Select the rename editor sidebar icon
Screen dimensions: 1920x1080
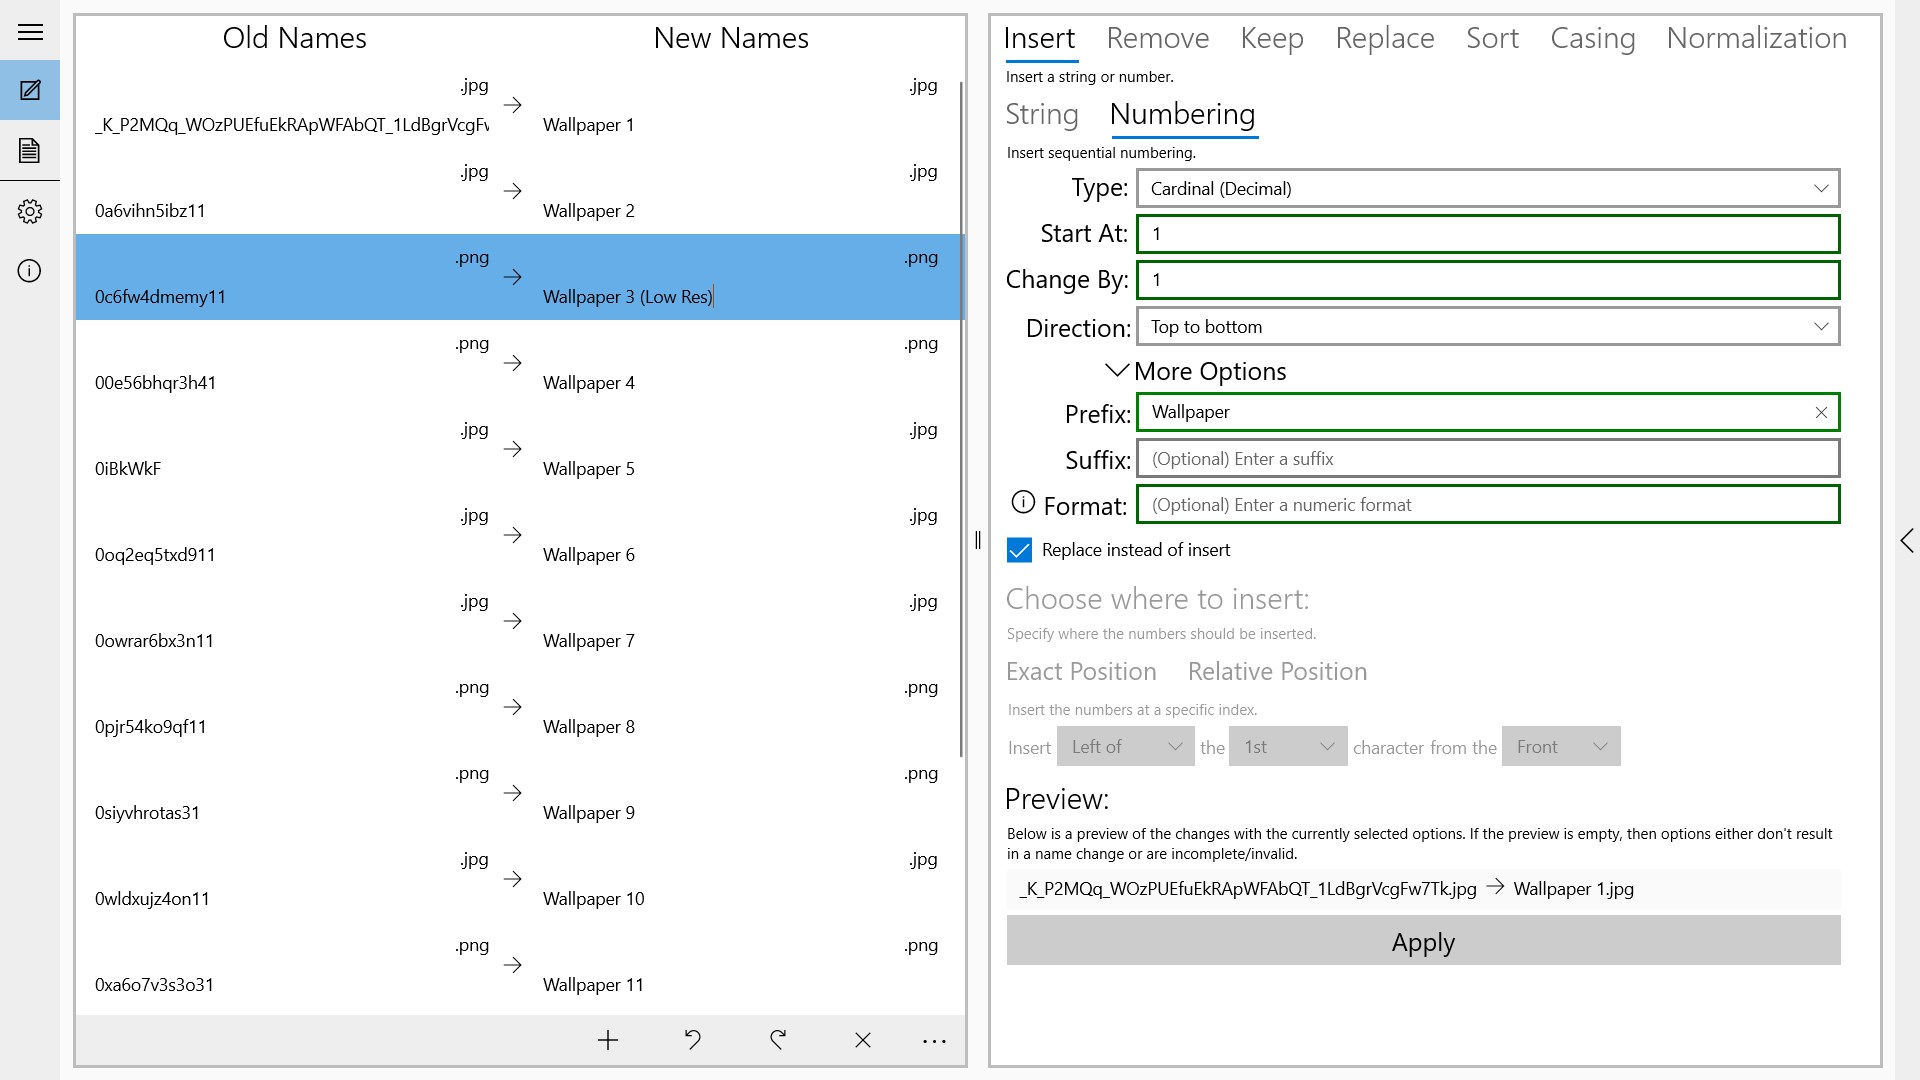pos(30,90)
